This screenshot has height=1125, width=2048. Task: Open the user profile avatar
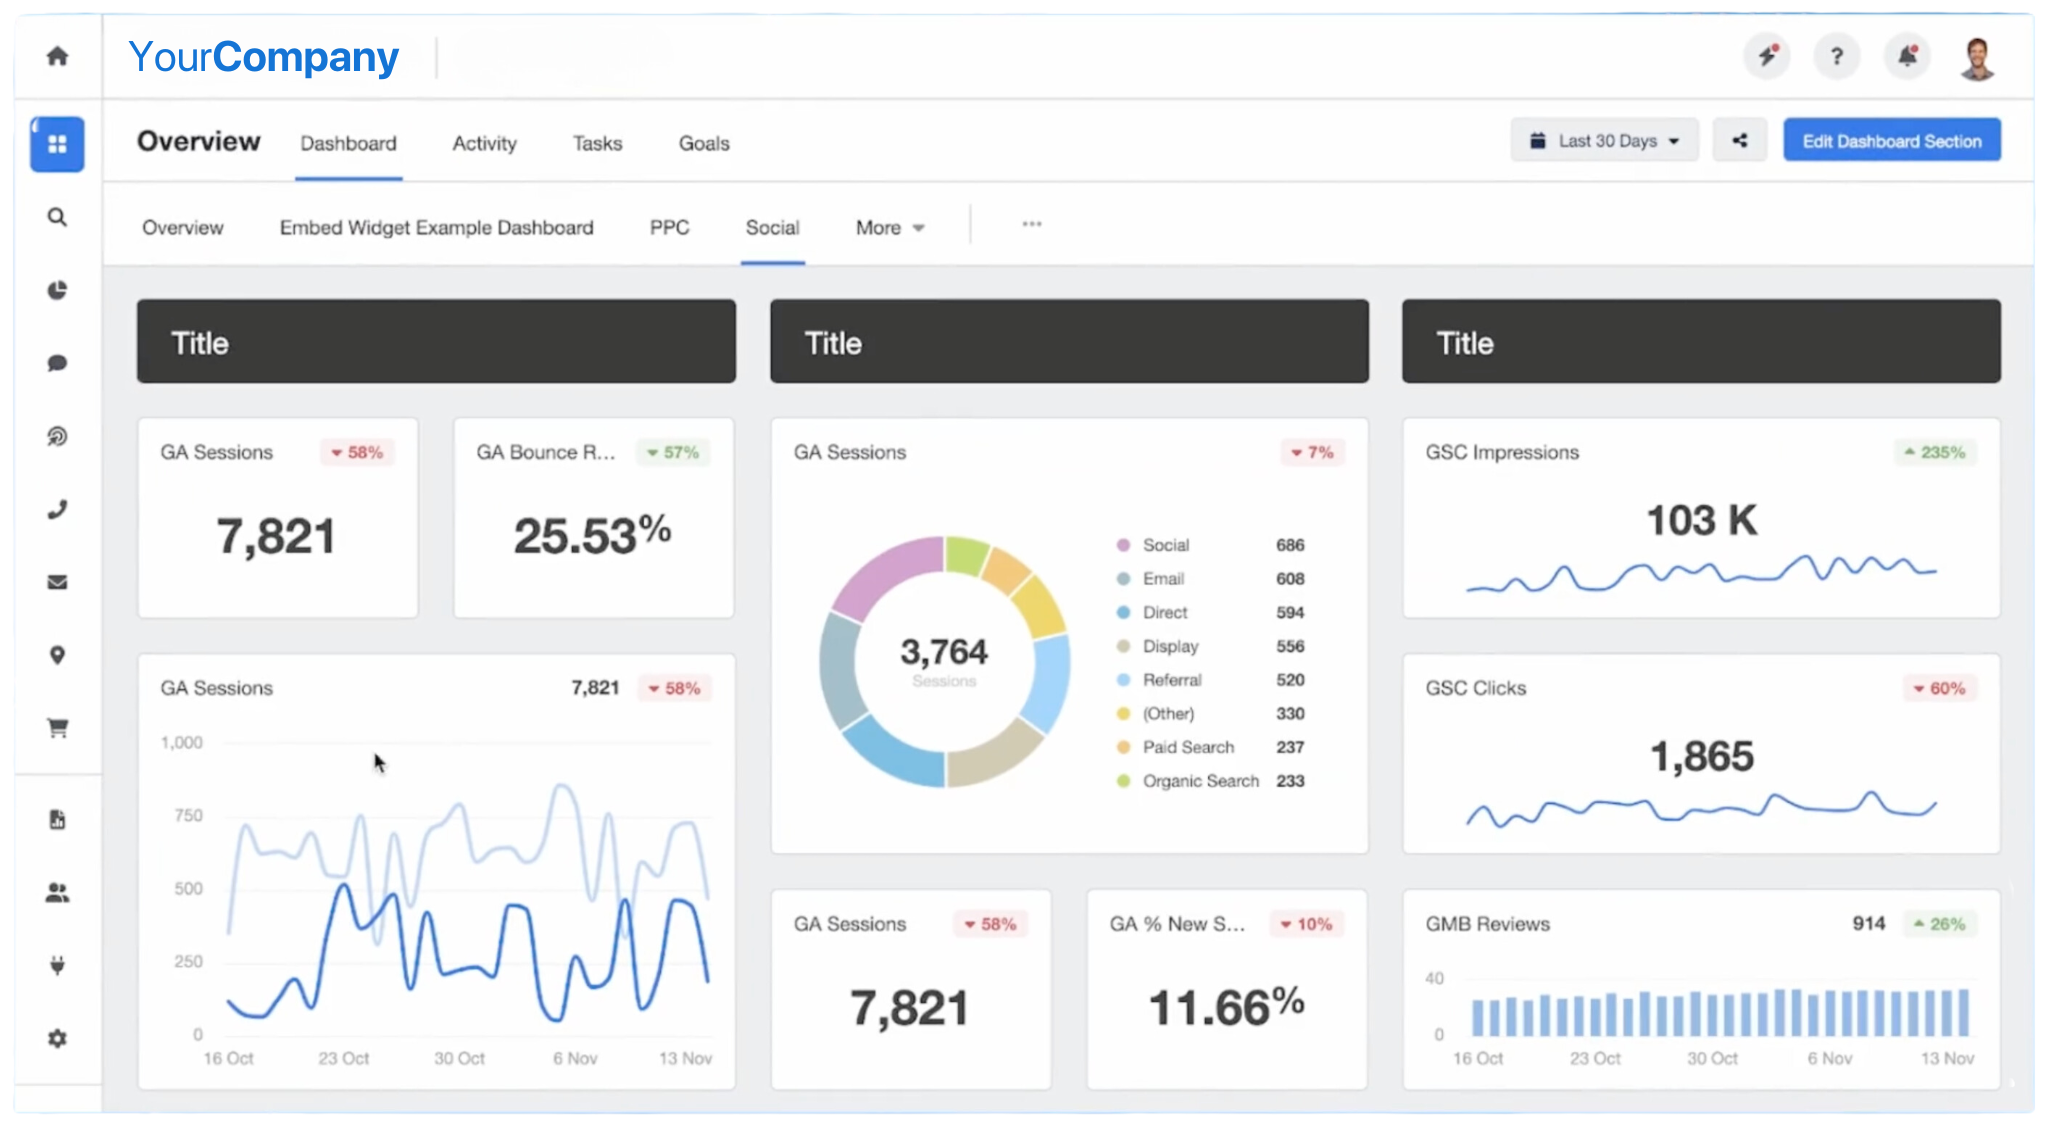(1977, 58)
